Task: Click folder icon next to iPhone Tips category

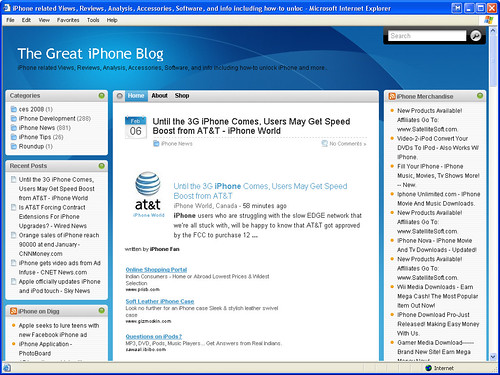Action: pyautogui.click(x=14, y=137)
